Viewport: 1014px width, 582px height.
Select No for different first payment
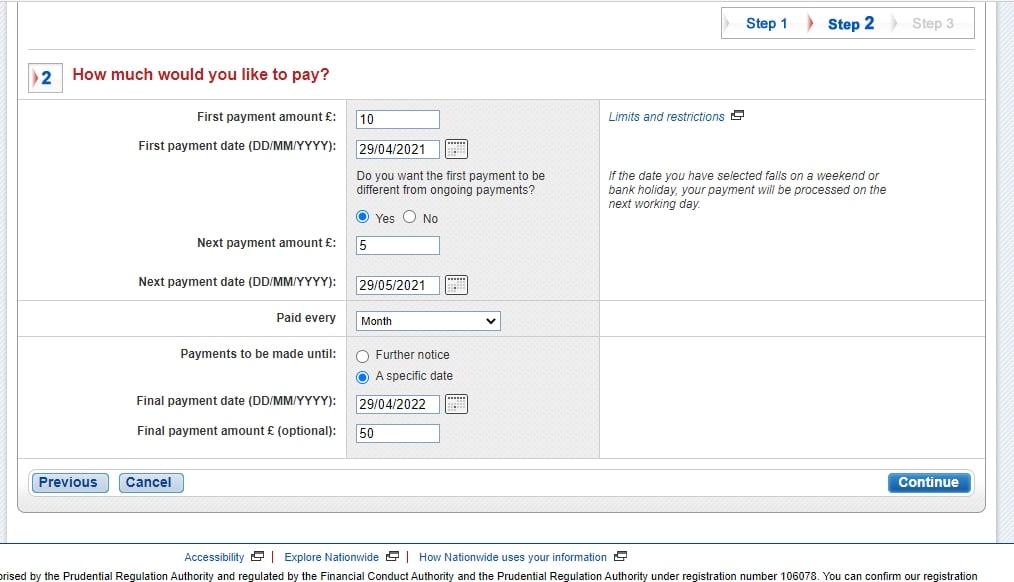pyautogui.click(x=410, y=217)
